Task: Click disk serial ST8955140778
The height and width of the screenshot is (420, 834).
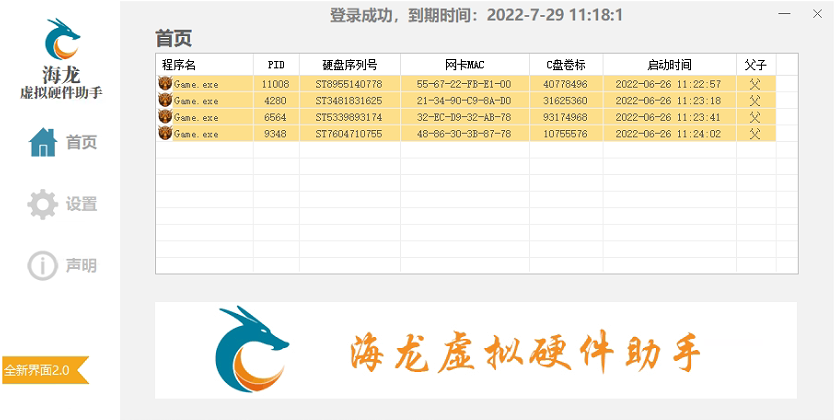Action: [x=349, y=84]
